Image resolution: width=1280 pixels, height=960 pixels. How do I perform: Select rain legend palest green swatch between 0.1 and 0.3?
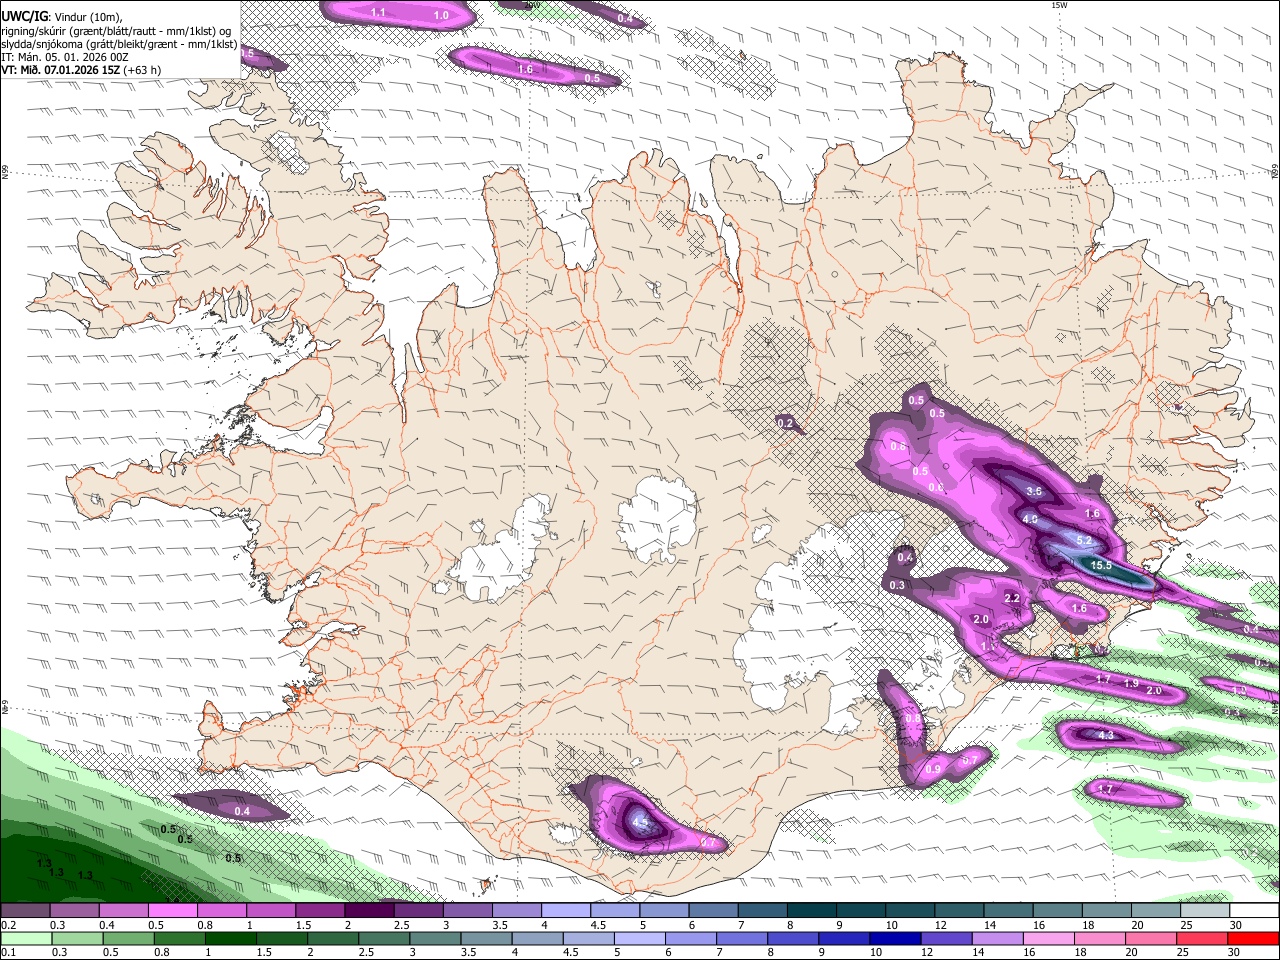pyautogui.click(x=26, y=938)
